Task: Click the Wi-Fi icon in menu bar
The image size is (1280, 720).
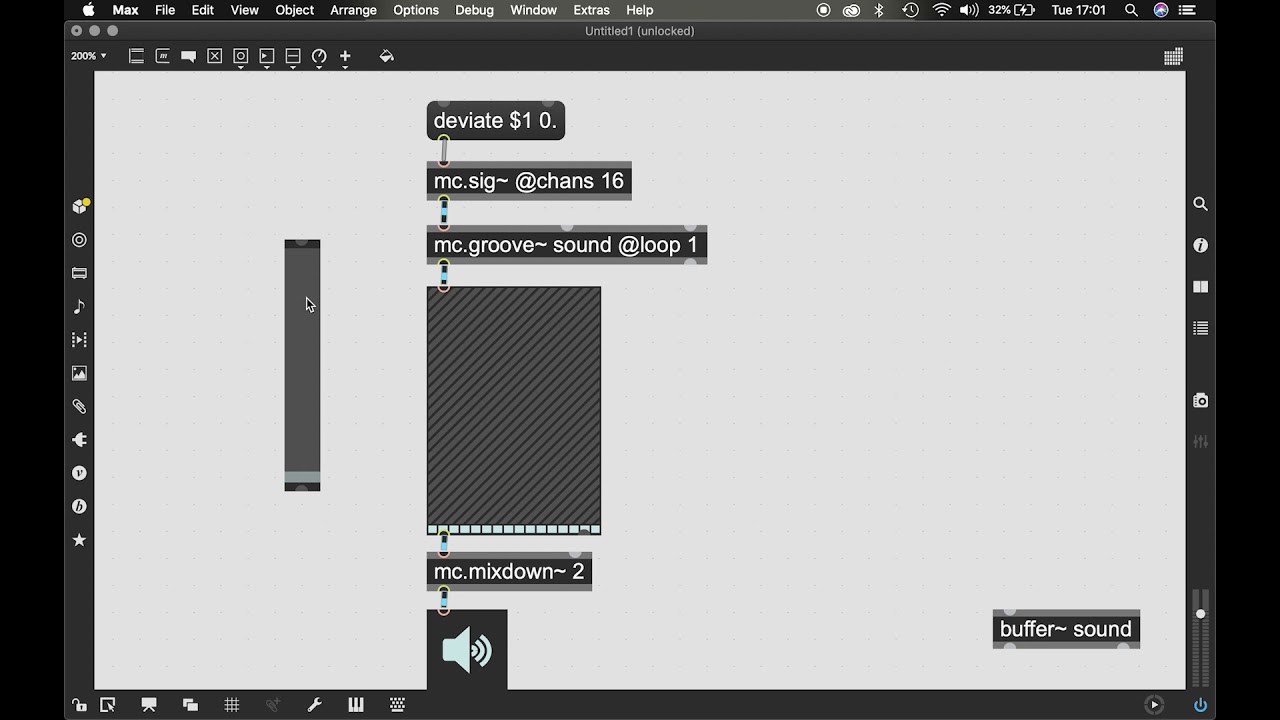Action: tap(941, 10)
